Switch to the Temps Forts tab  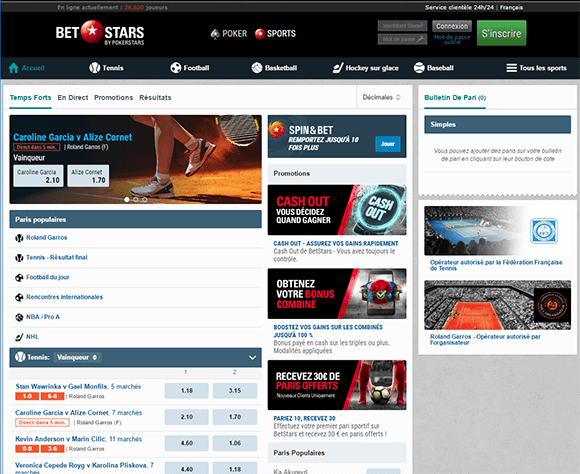click(x=30, y=98)
